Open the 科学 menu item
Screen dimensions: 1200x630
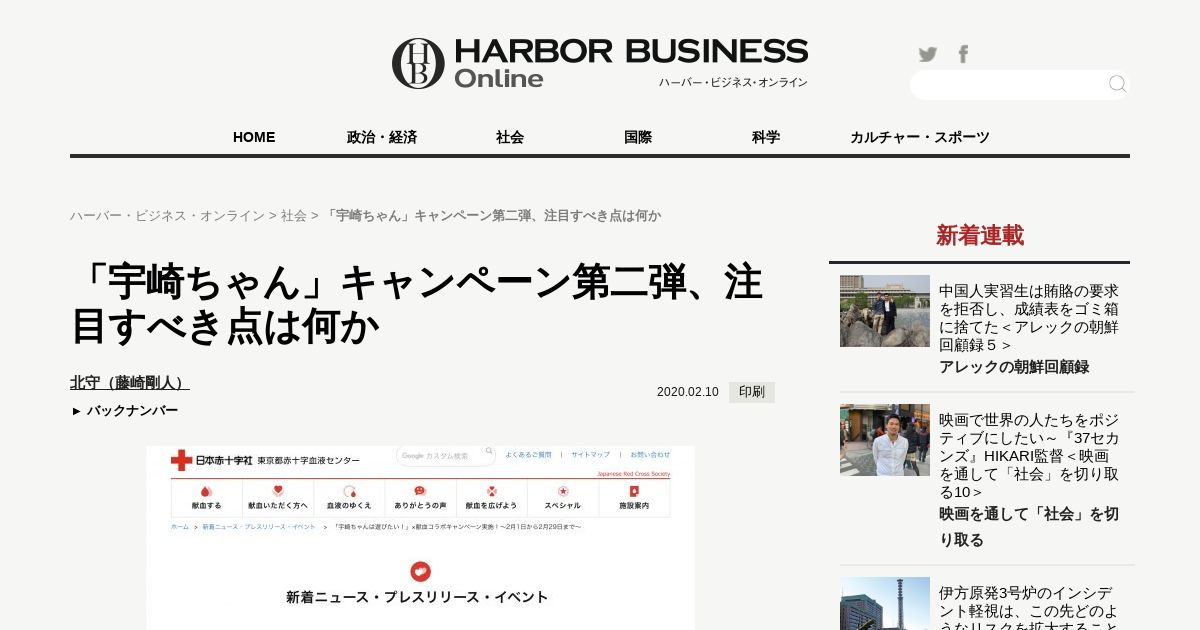point(766,137)
